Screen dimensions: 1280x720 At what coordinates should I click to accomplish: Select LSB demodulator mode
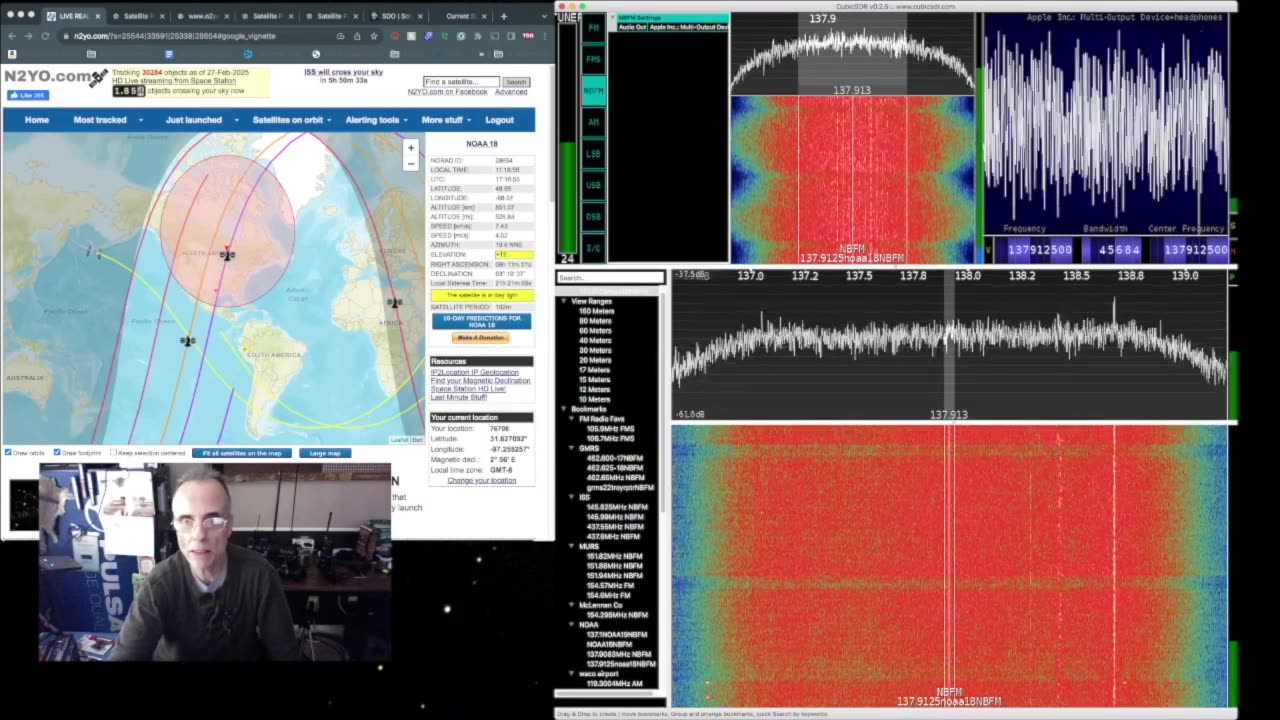pyautogui.click(x=593, y=154)
